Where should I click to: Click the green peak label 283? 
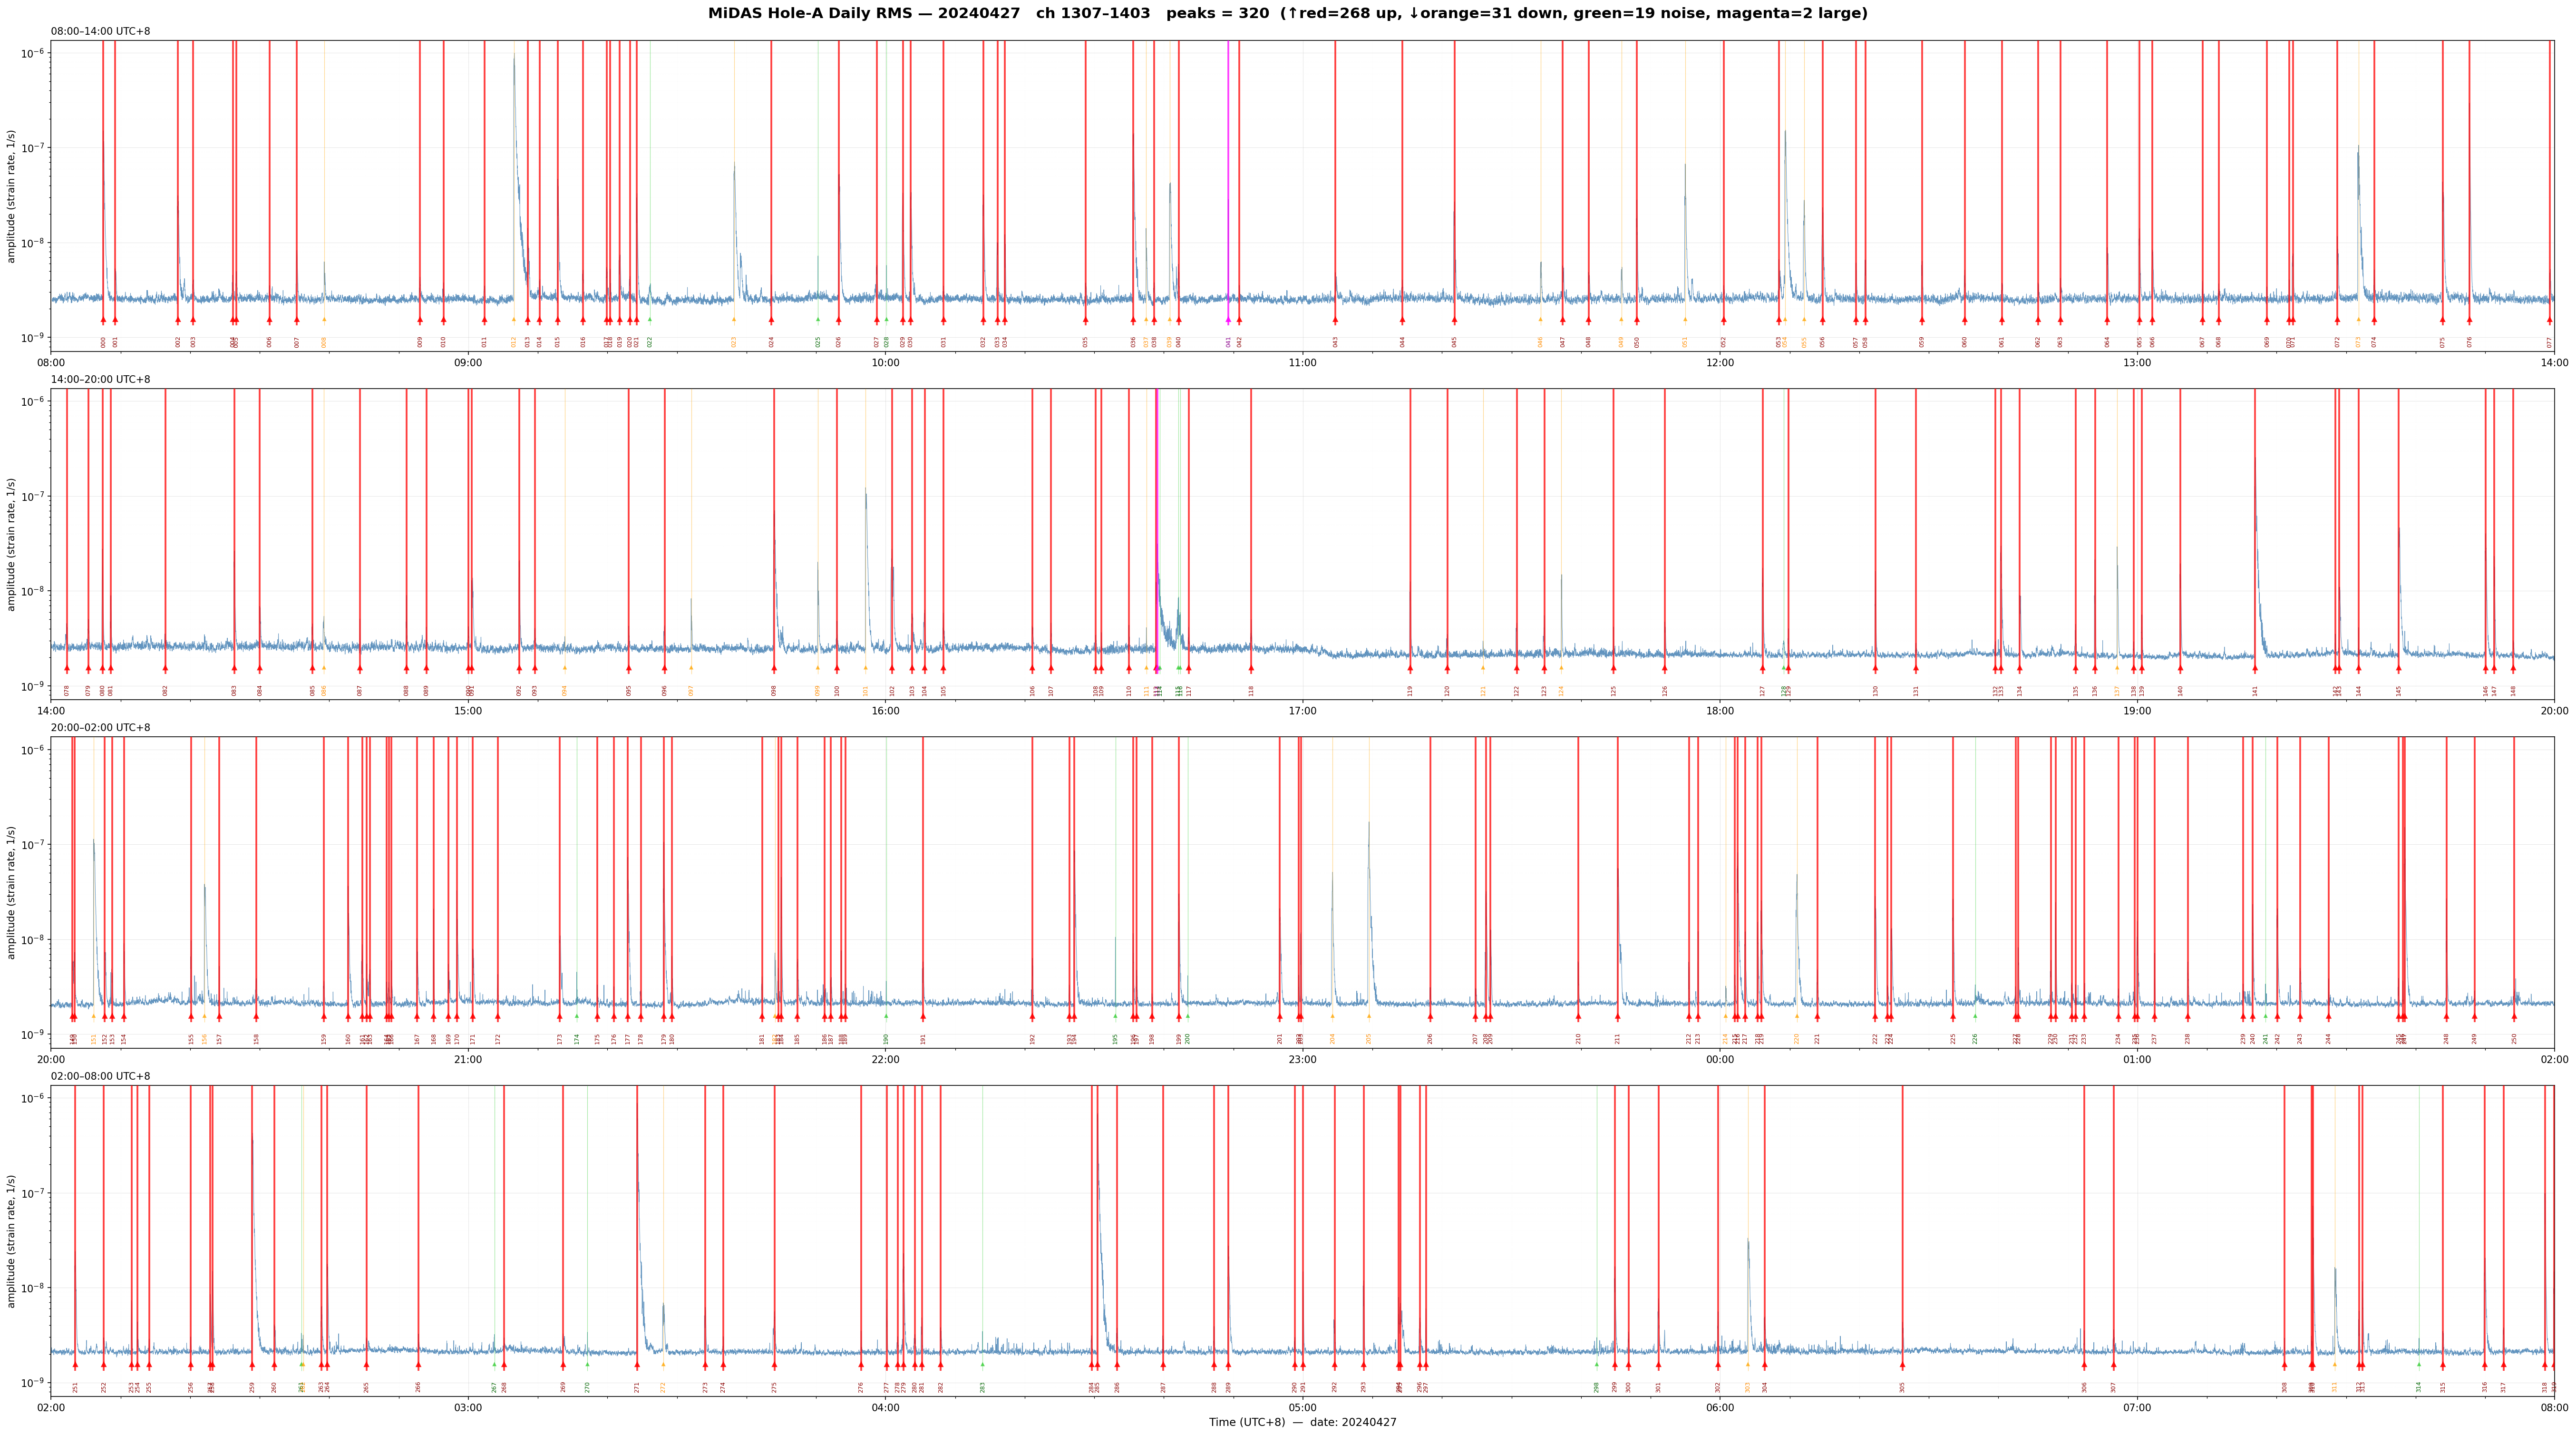point(982,1387)
